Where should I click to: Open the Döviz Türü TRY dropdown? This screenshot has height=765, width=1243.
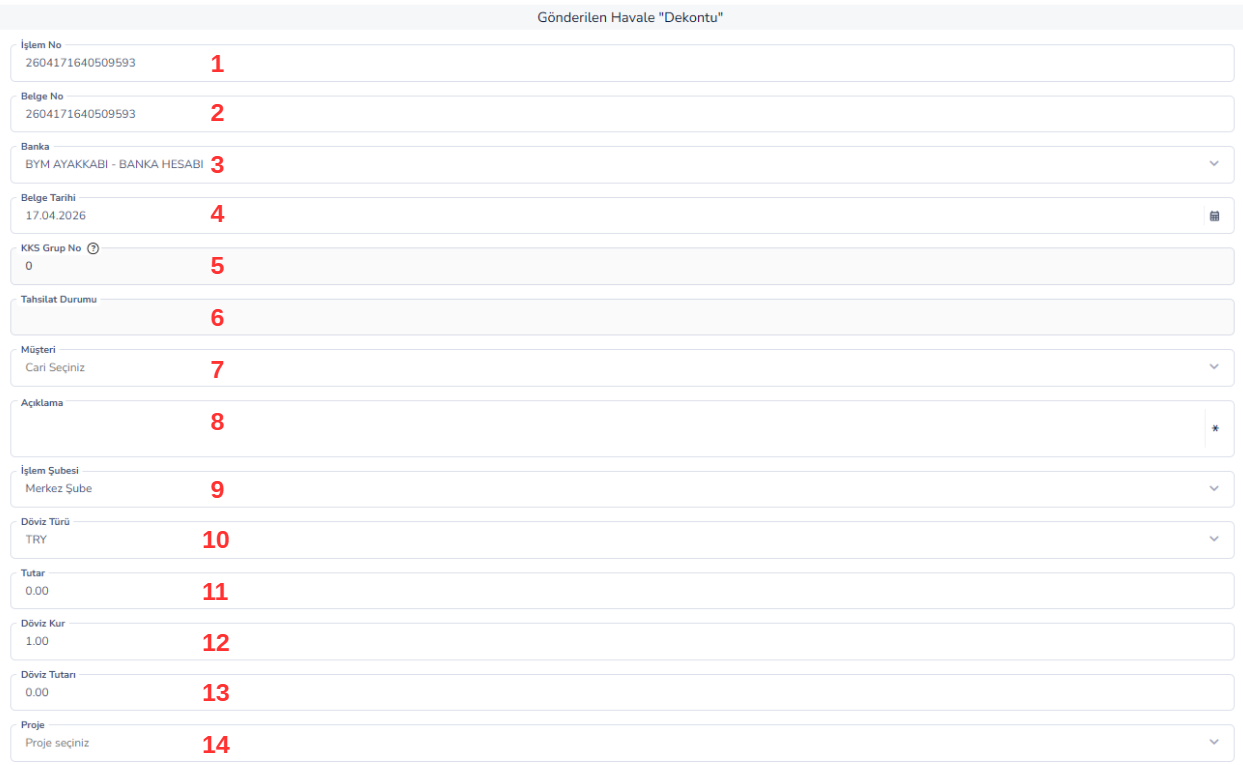click(622, 539)
